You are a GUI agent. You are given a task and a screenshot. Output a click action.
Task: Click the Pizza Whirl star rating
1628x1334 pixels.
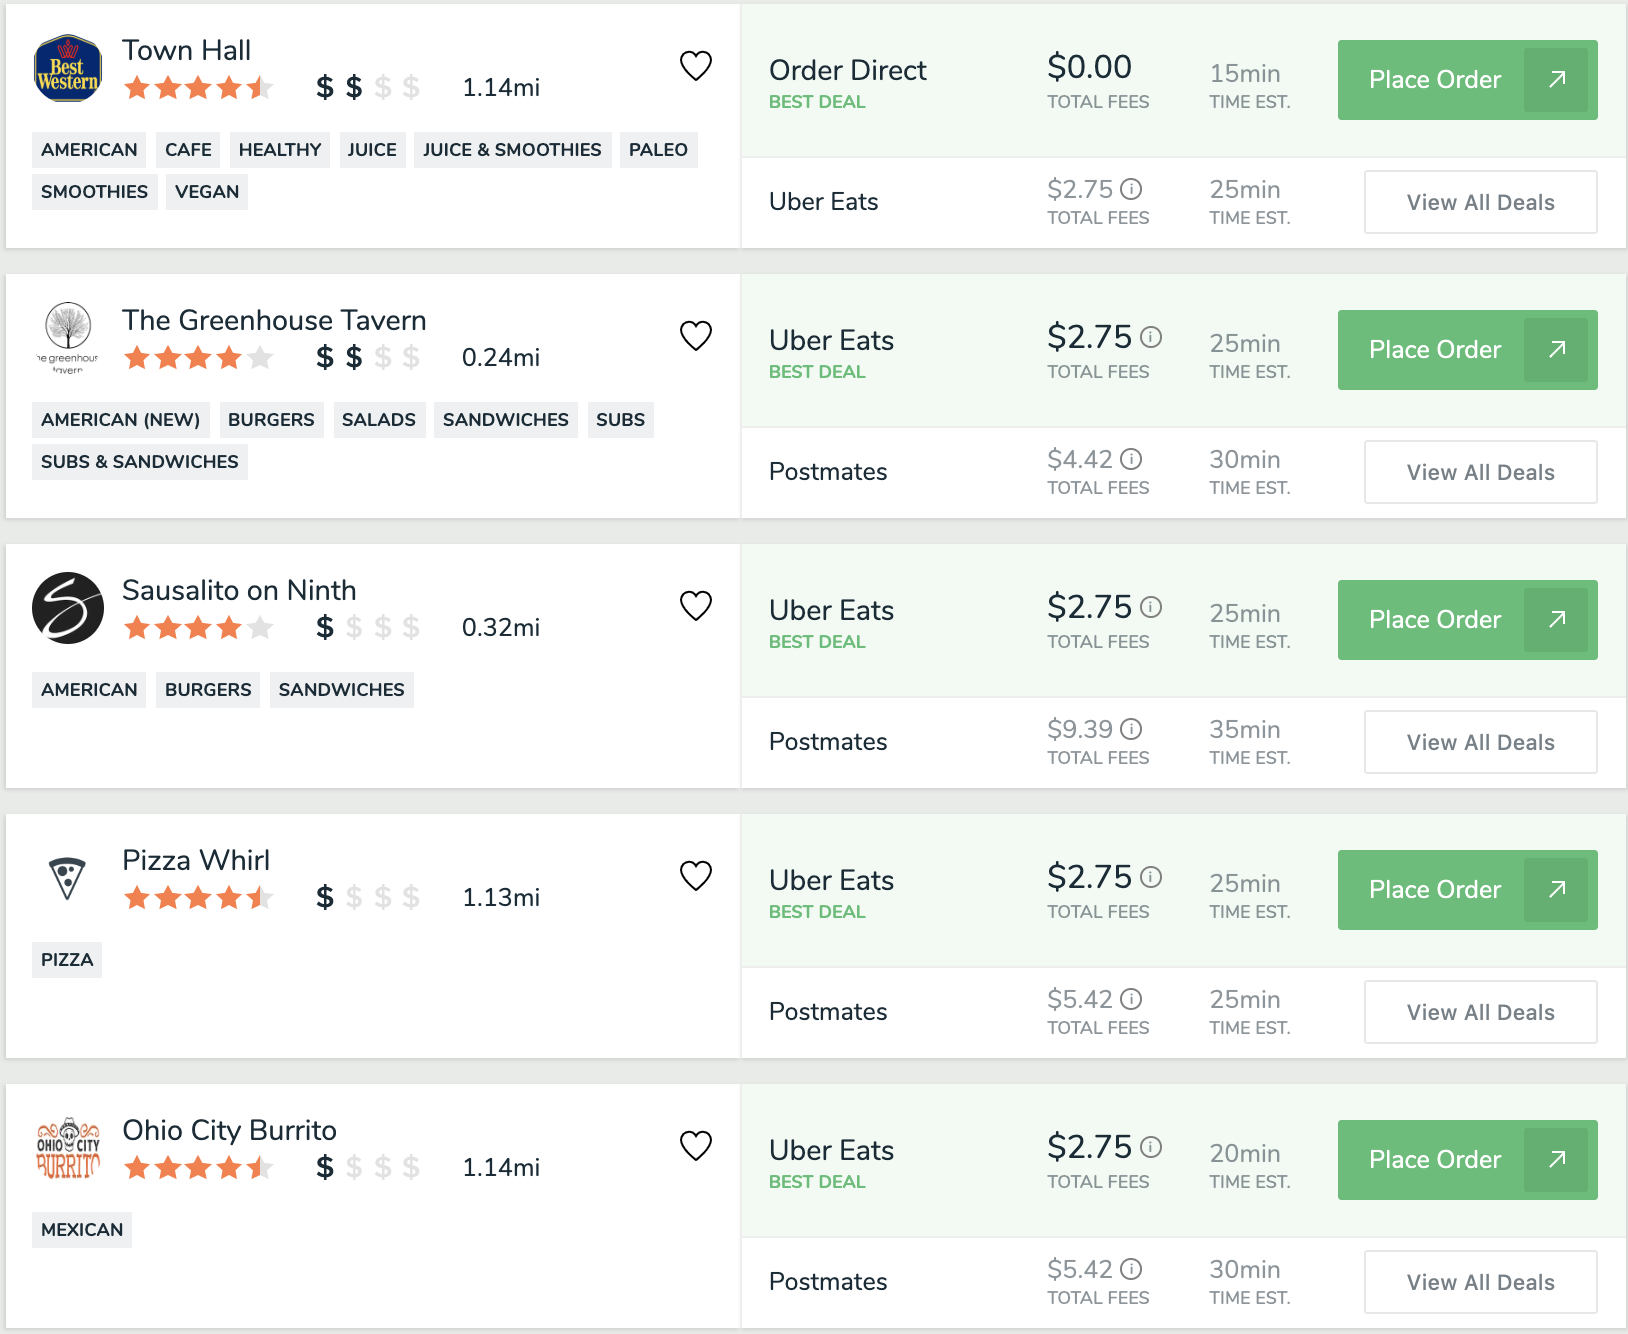[x=198, y=898]
